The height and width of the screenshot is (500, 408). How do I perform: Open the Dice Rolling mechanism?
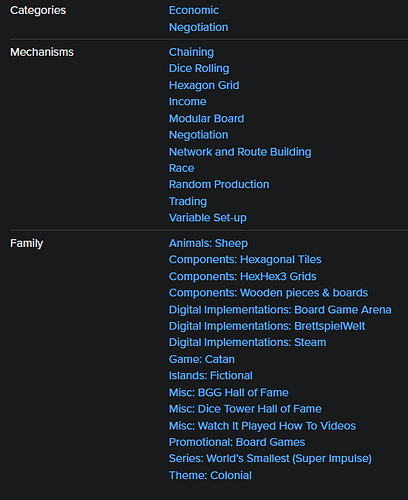tap(199, 68)
